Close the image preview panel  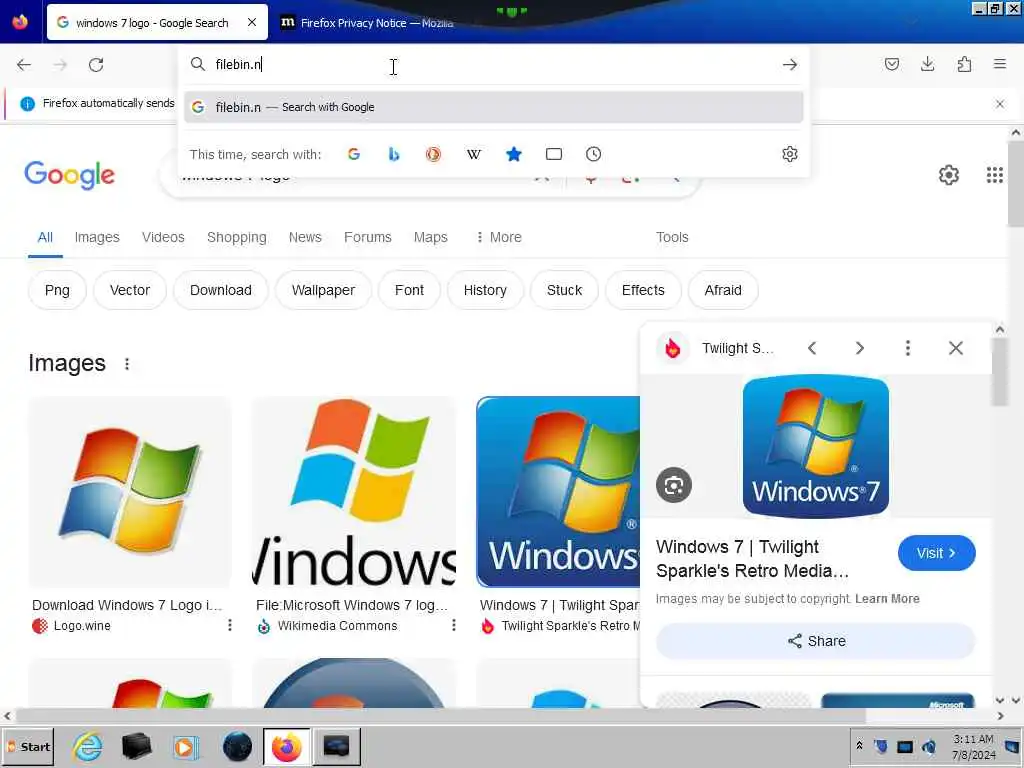click(955, 348)
